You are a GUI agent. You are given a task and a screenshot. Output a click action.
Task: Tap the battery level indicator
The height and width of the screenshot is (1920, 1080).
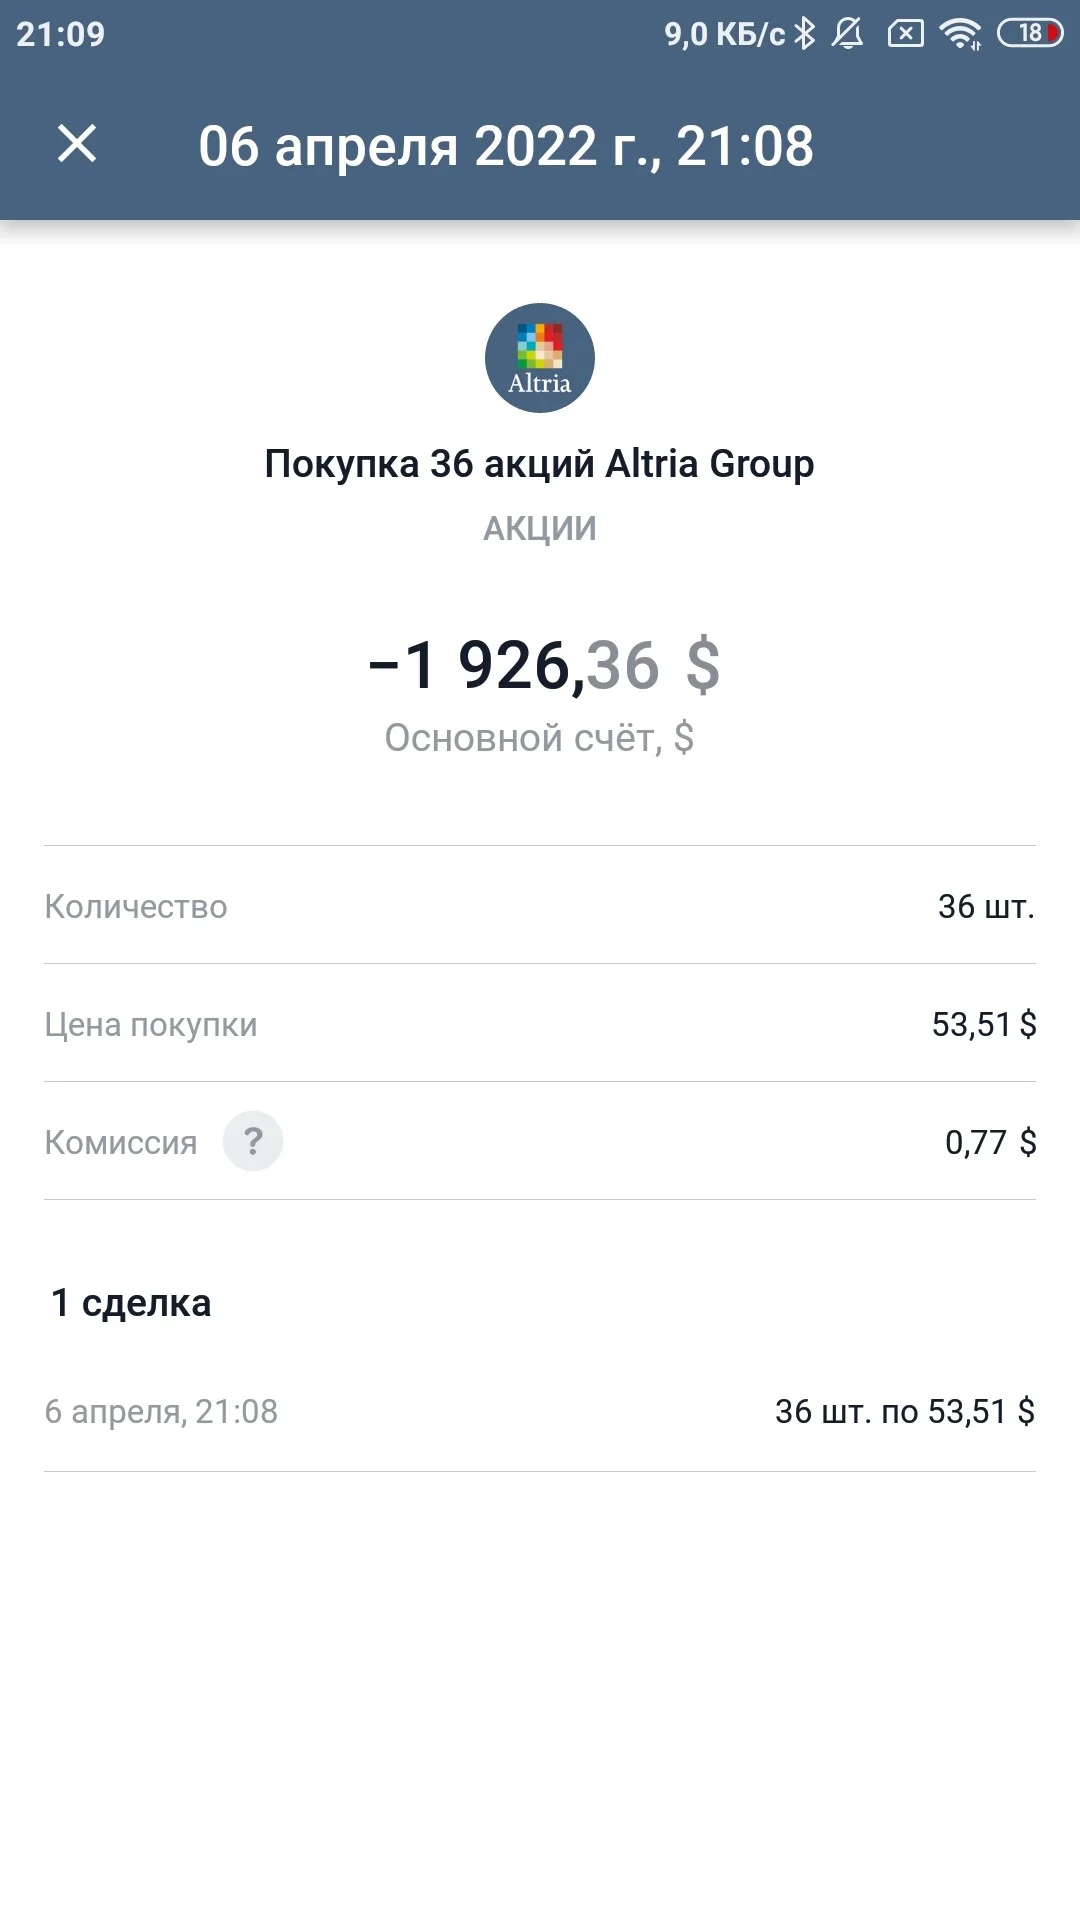(x=1030, y=34)
